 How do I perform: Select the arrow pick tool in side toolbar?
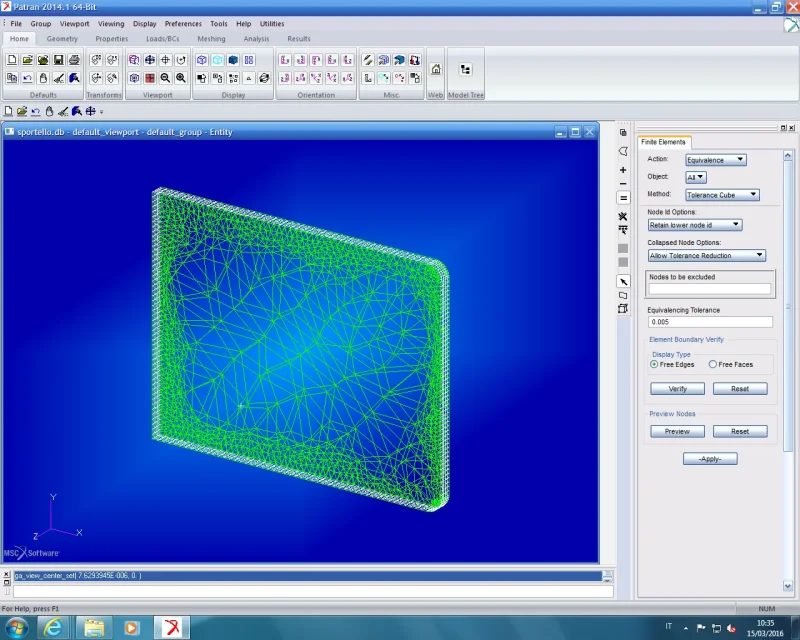click(623, 282)
